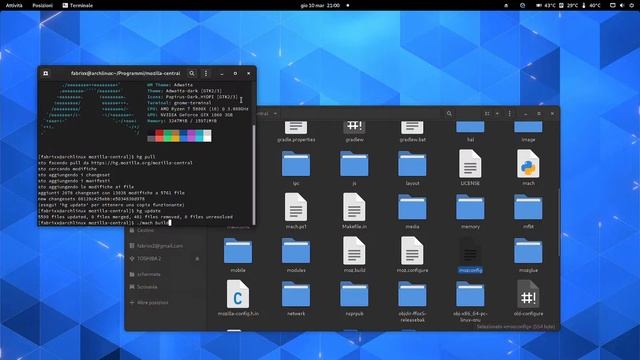This screenshot has height=360, width=640.
Task: Eject the TOSHIBA drive
Action: point(198,259)
